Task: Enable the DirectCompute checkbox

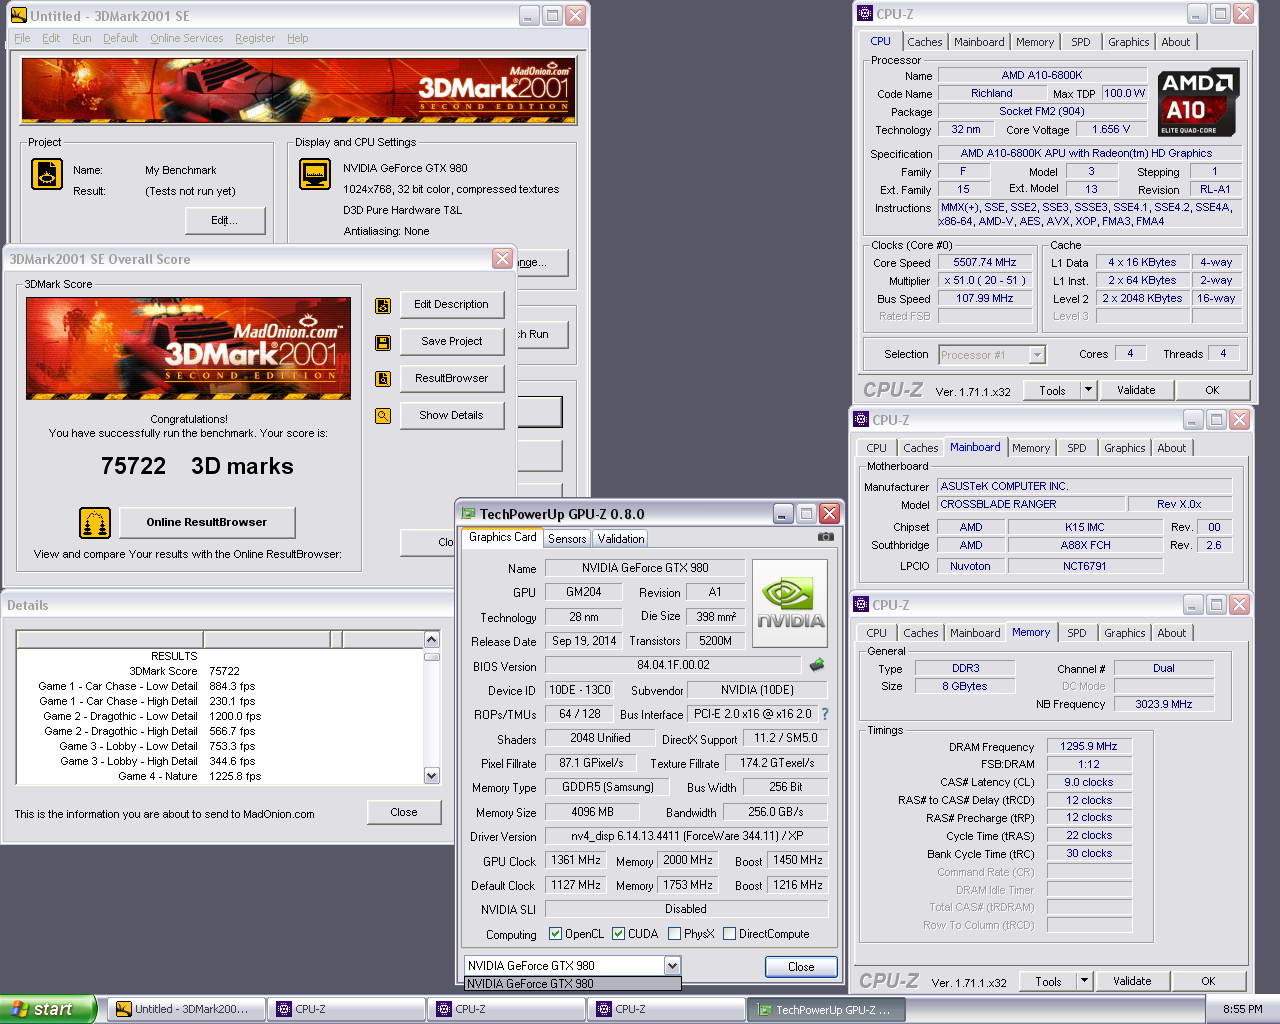Action: [x=730, y=934]
